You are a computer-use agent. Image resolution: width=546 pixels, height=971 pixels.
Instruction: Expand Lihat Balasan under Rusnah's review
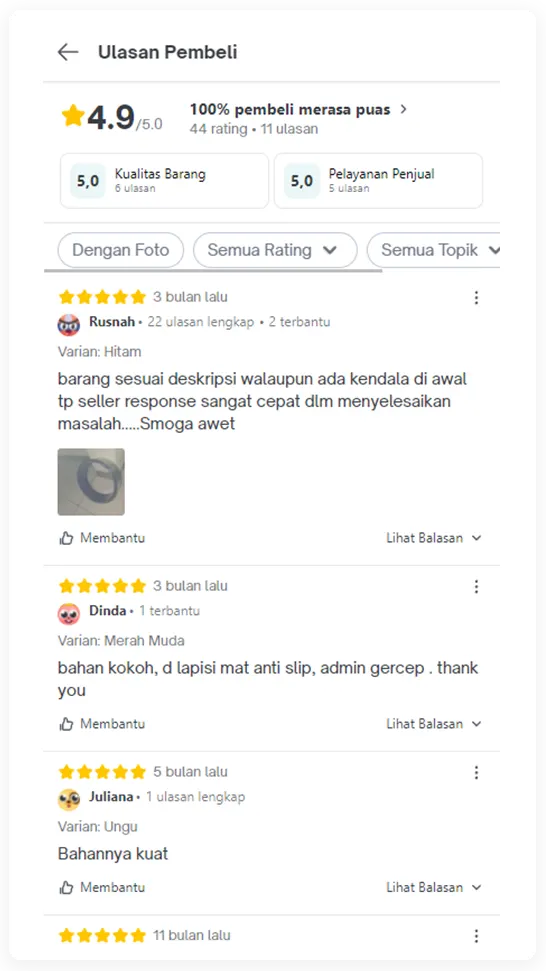pyautogui.click(x=433, y=538)
